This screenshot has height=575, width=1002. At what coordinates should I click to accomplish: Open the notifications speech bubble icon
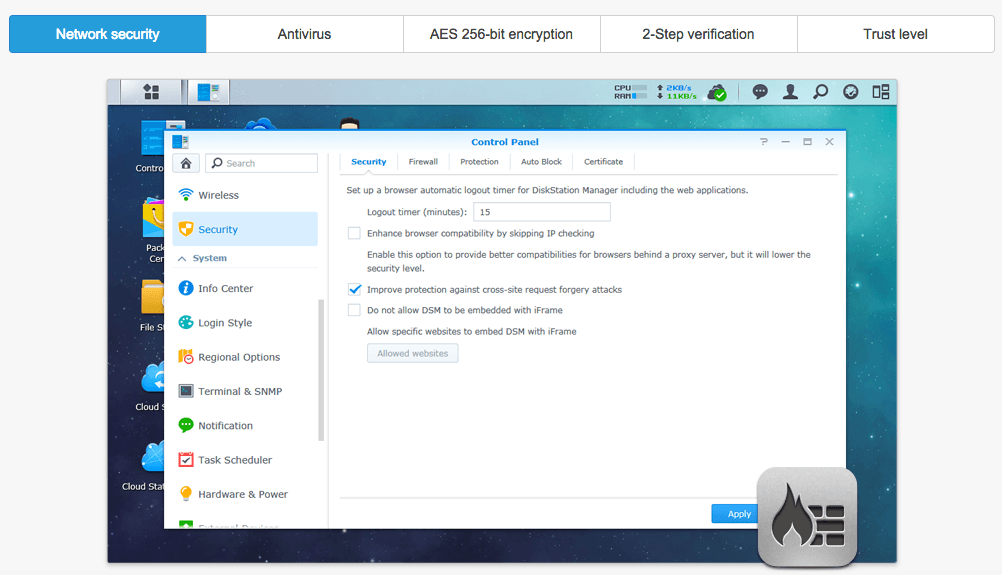tap(760, 92)
